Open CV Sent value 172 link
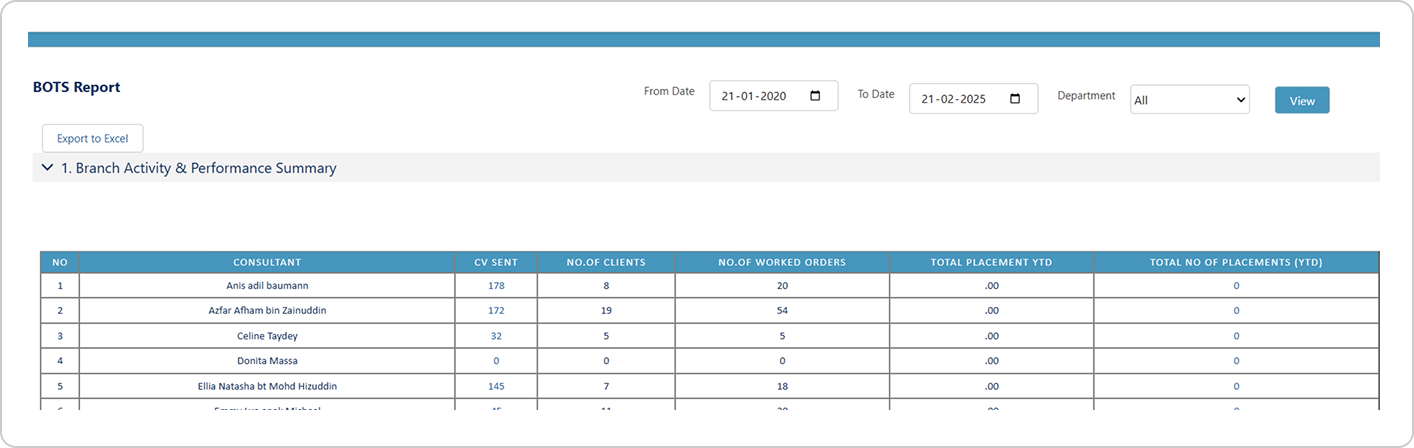Viewport: 1414px width, 448px height. click(496, 311)
